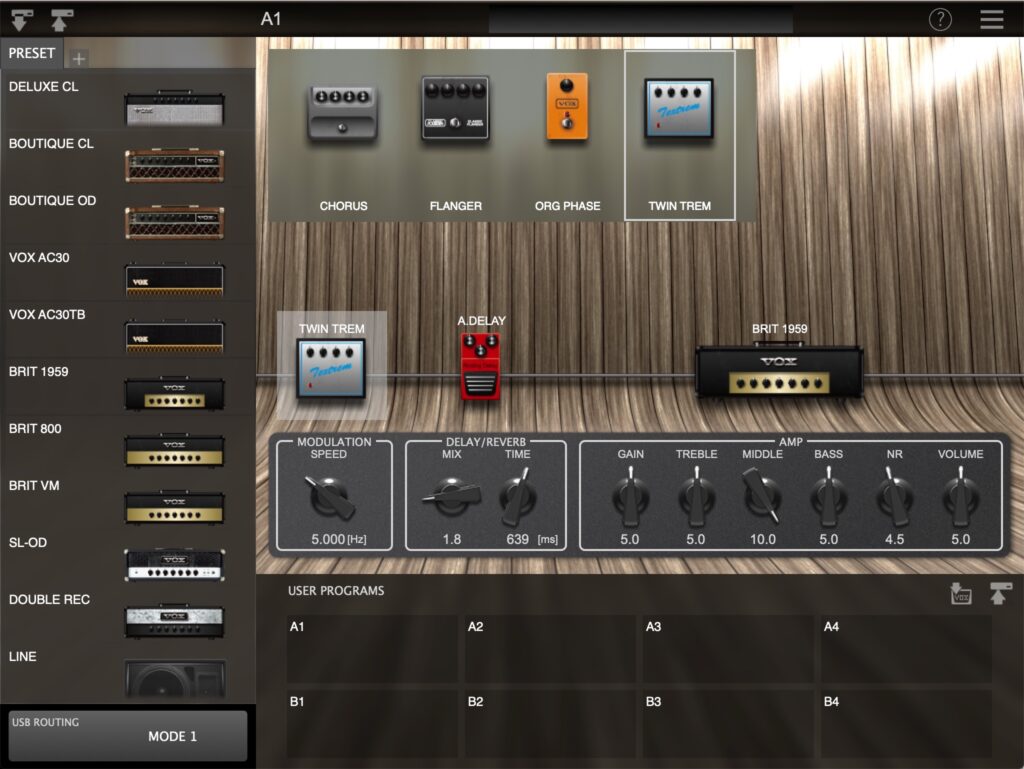This screenshot has height=769, width=1024.
Task: Choose the BRIT 1959 amp preset in list
Action: pyautogui.click(x=127, y=386)
